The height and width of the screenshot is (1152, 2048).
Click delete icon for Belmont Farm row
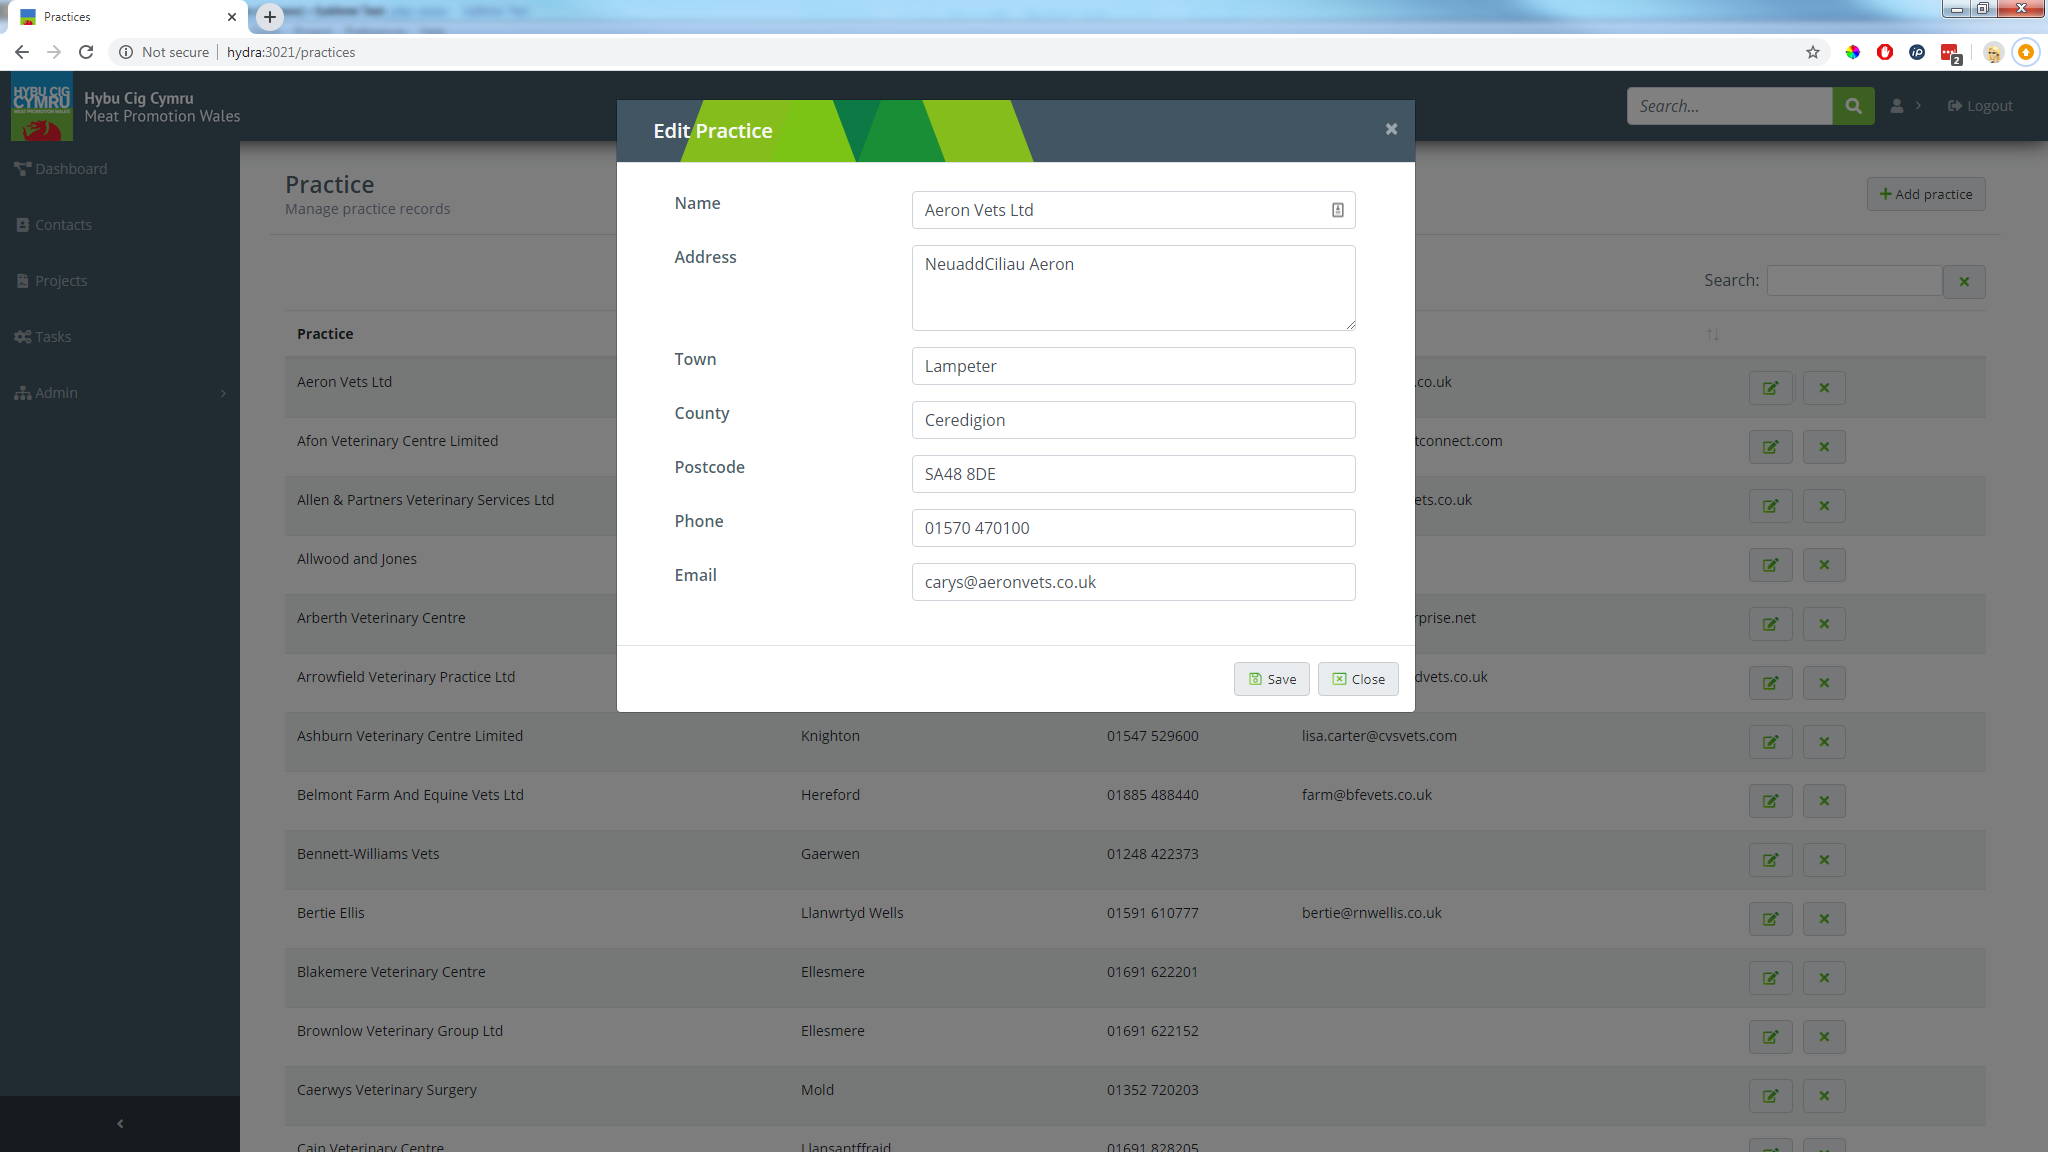coord(1824,801)
